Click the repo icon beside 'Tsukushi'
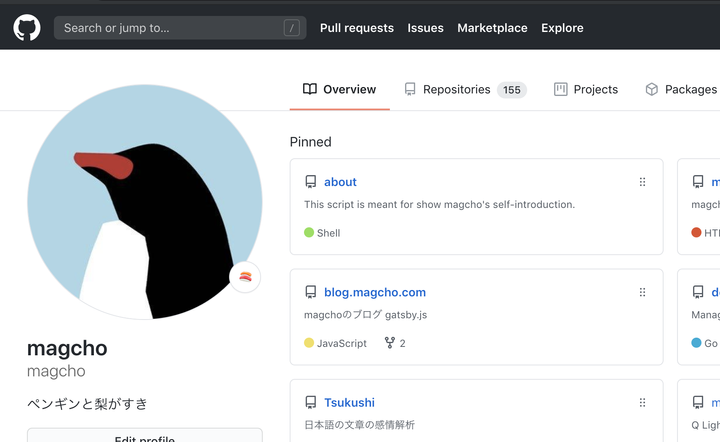 pos(311,403)
